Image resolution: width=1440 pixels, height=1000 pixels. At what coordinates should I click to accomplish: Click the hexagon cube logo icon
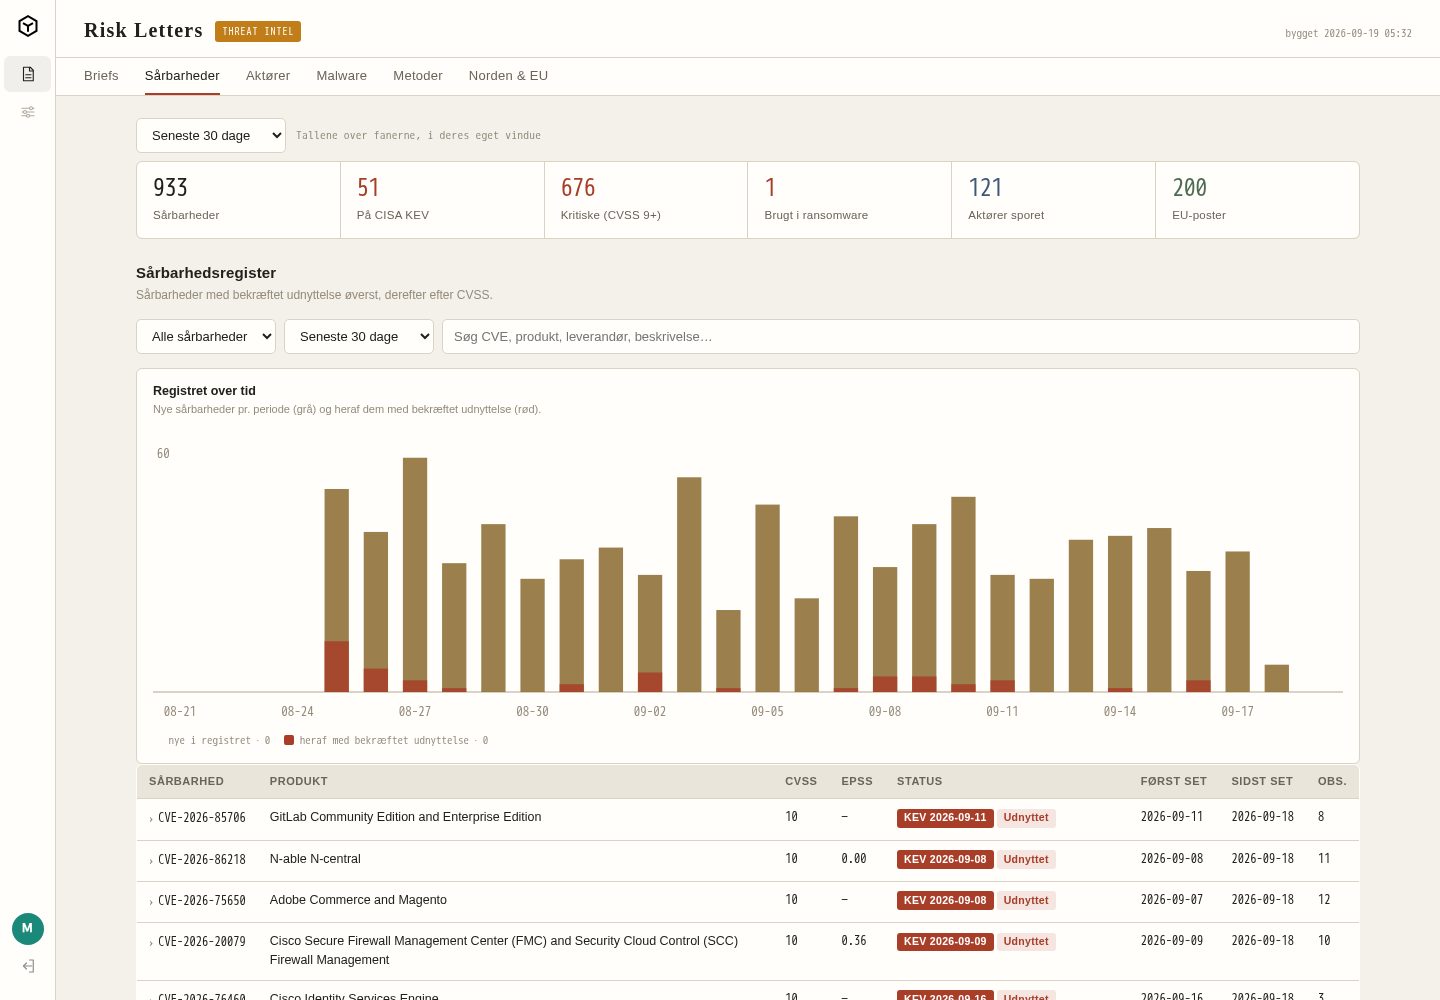click(28, 26)
